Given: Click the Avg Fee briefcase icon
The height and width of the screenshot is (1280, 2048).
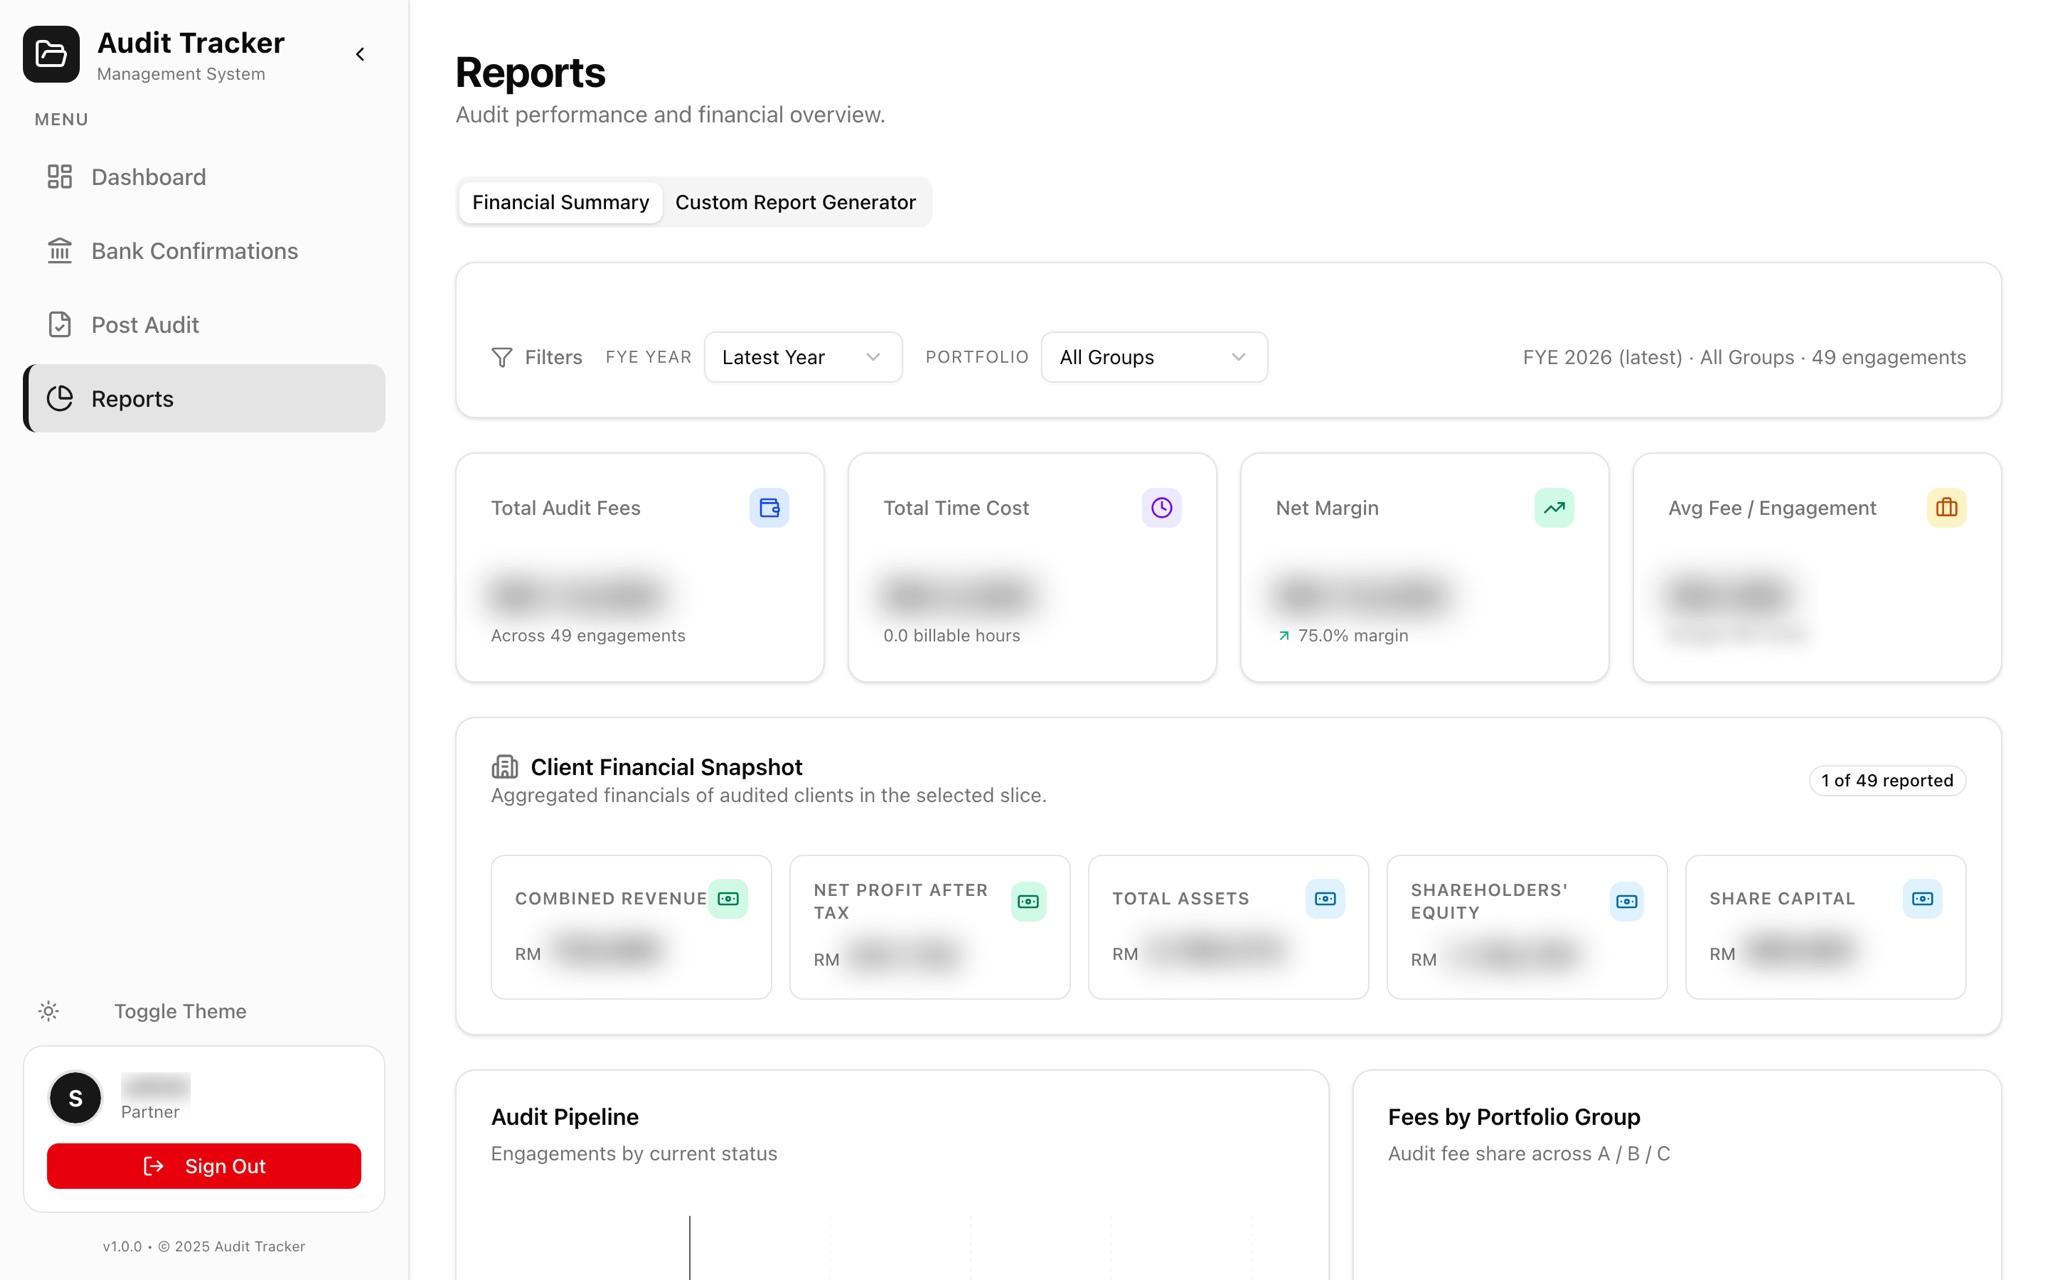Looking at the screenshot, I should coord(1946,508).
